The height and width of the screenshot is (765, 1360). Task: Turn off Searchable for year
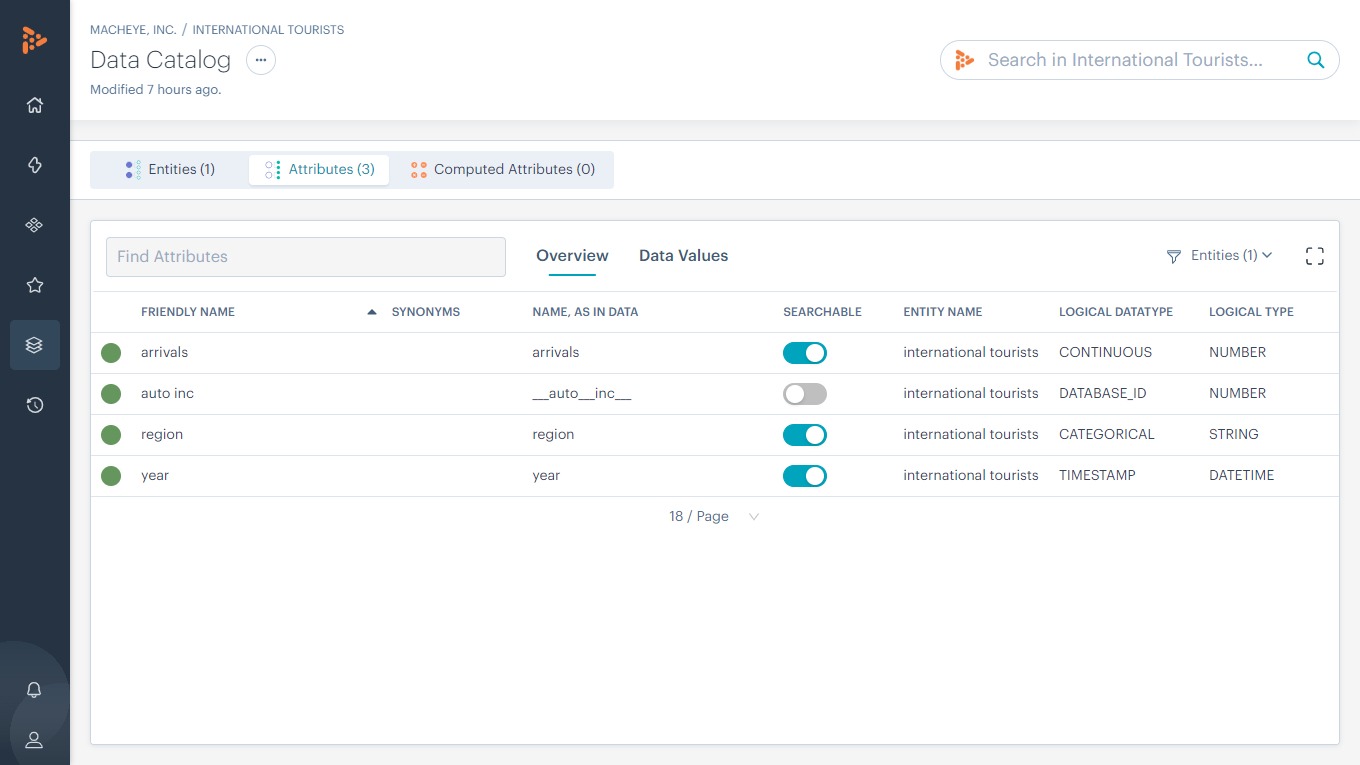[x=805, y=476]
